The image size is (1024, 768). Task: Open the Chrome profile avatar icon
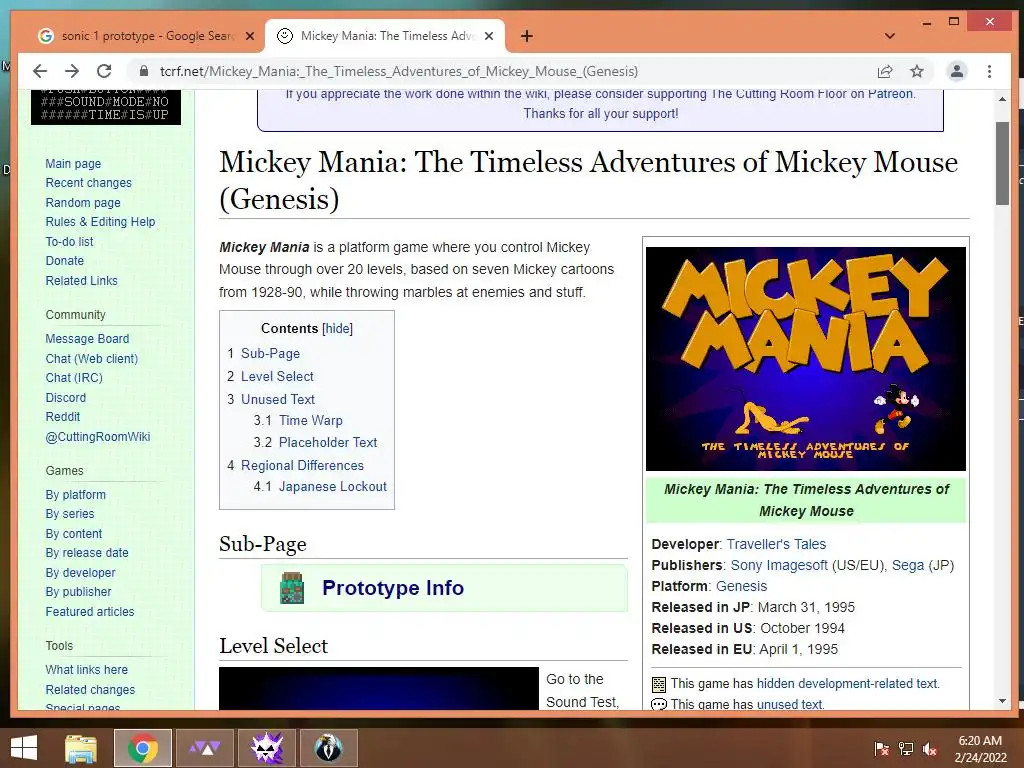(x=957, y=71)
